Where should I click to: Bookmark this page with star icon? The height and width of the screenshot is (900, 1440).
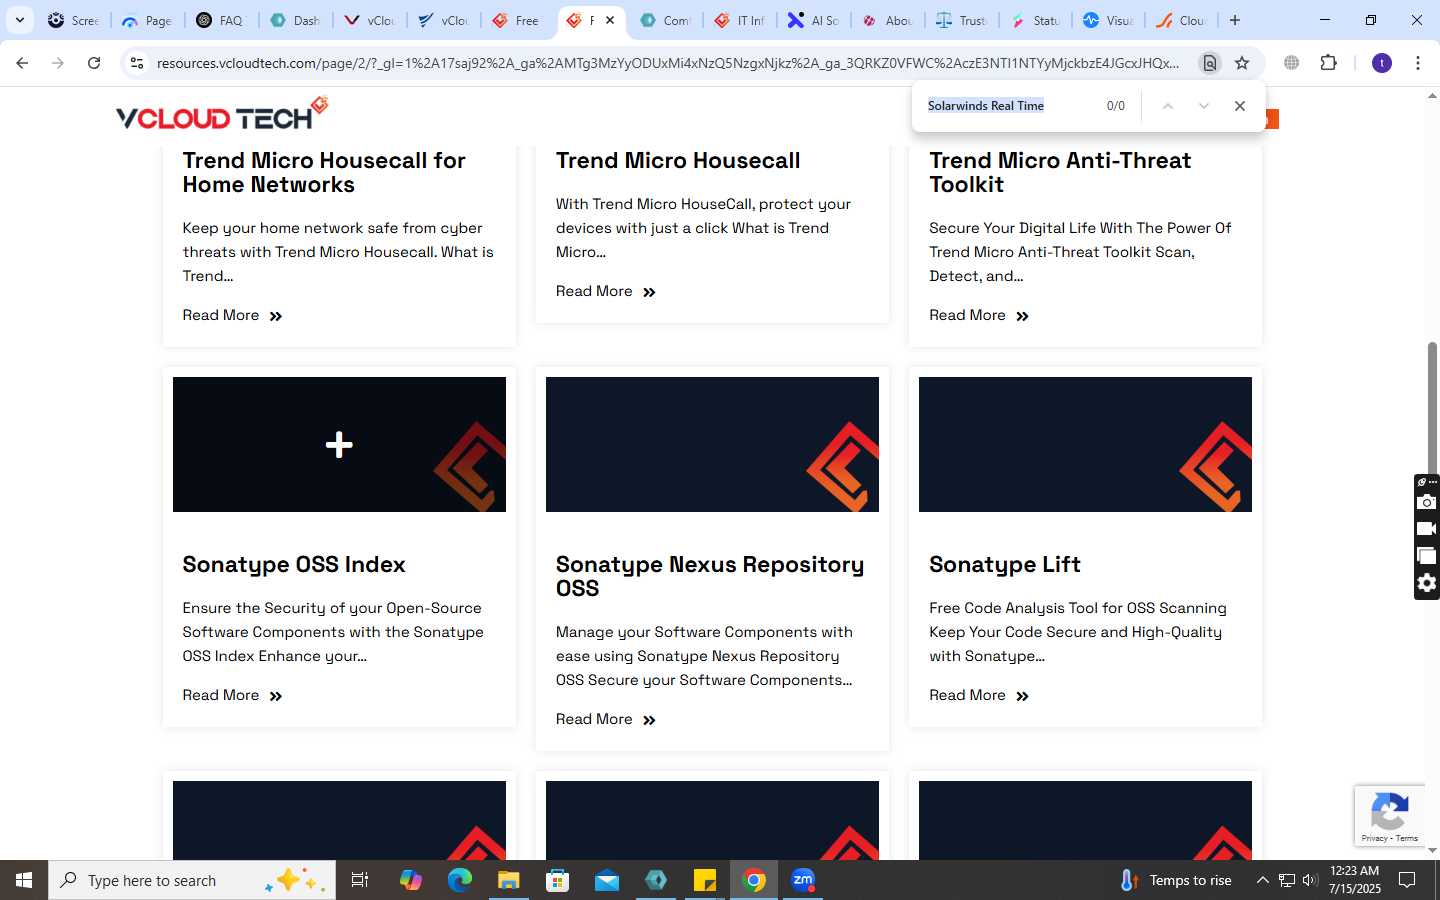click(x=1242, y=63)
